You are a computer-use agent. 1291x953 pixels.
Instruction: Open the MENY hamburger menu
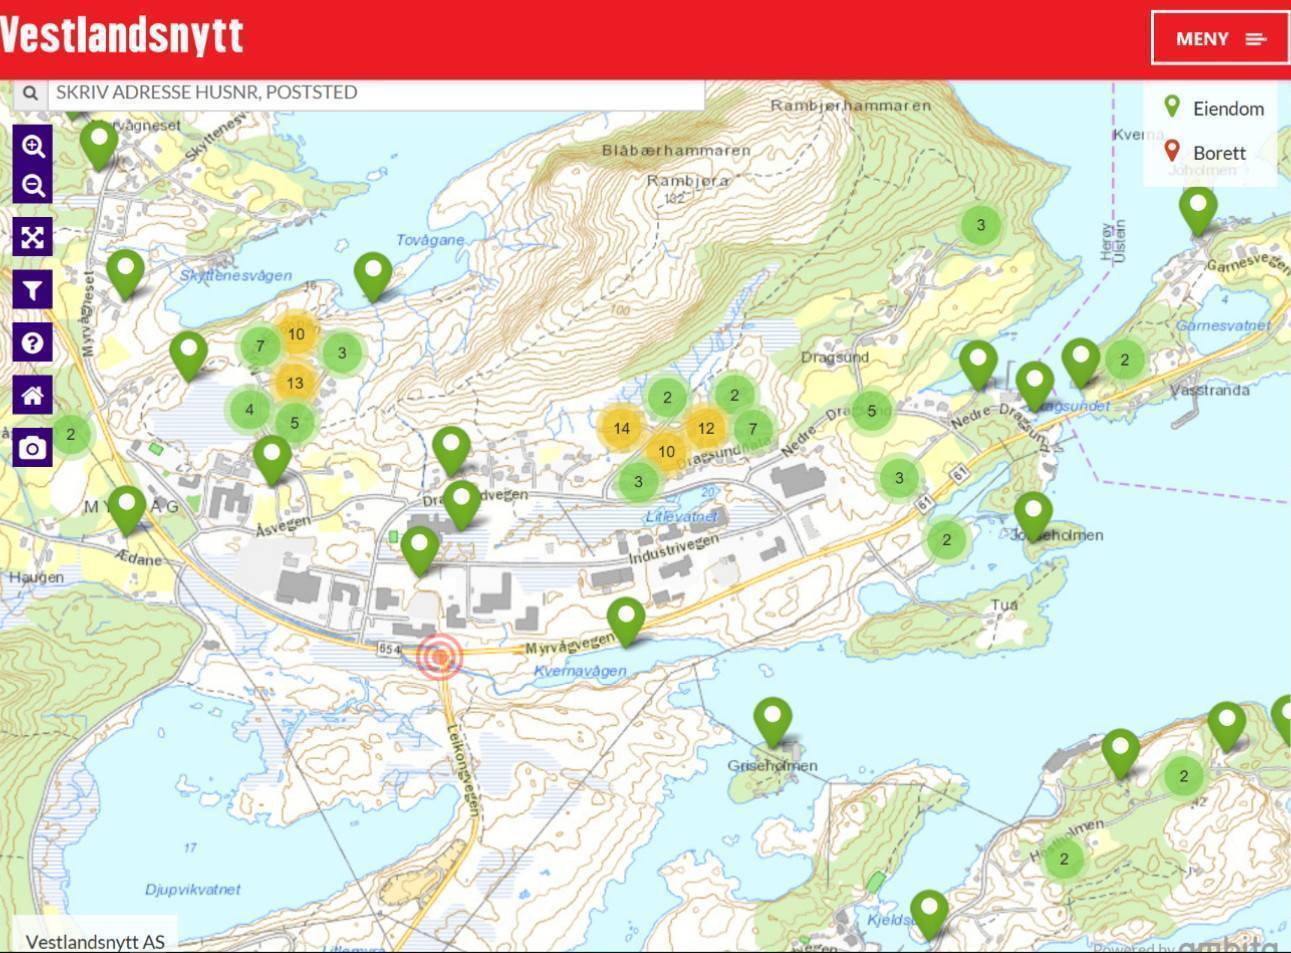click(1219, 39)
